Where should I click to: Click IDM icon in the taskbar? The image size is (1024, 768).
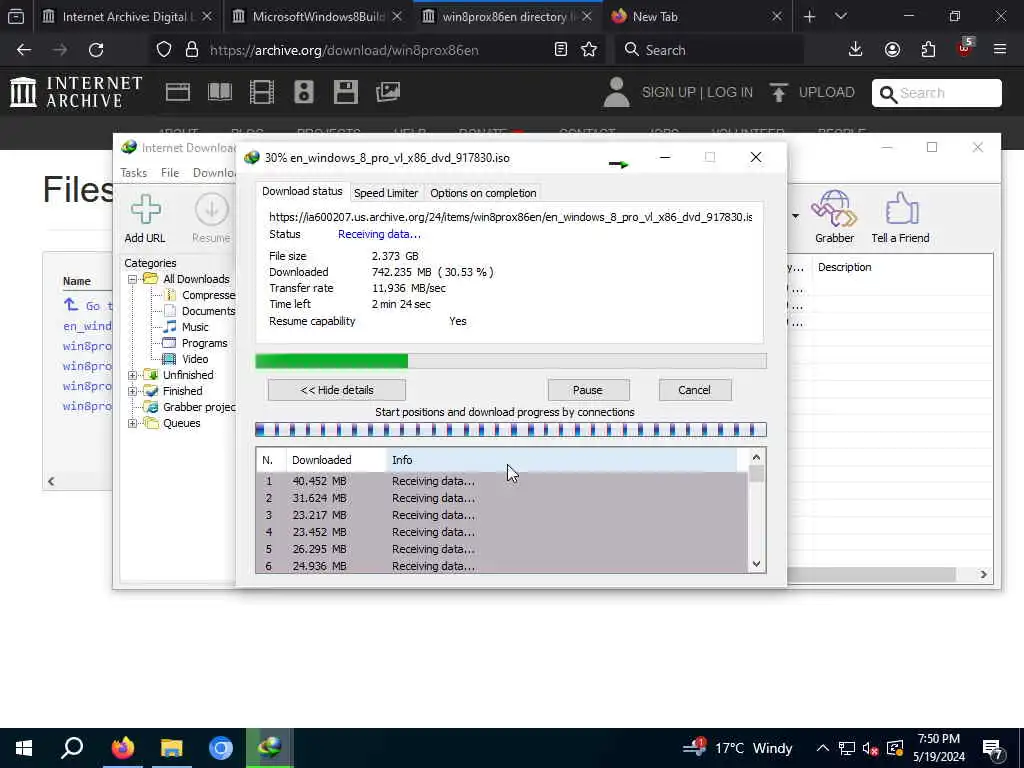coord(269,748)
